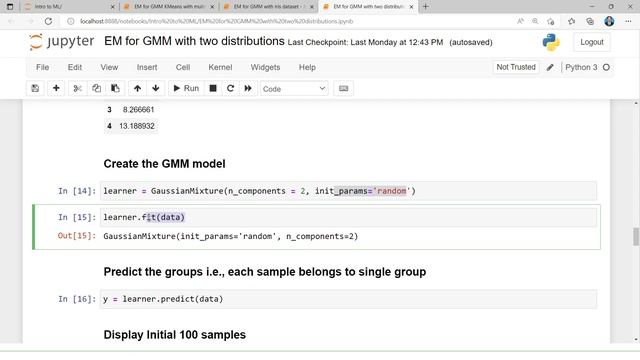Click the Not Trusted button
Image resolution: width=640 pixels, height=360 pixels.
(516, 67)
